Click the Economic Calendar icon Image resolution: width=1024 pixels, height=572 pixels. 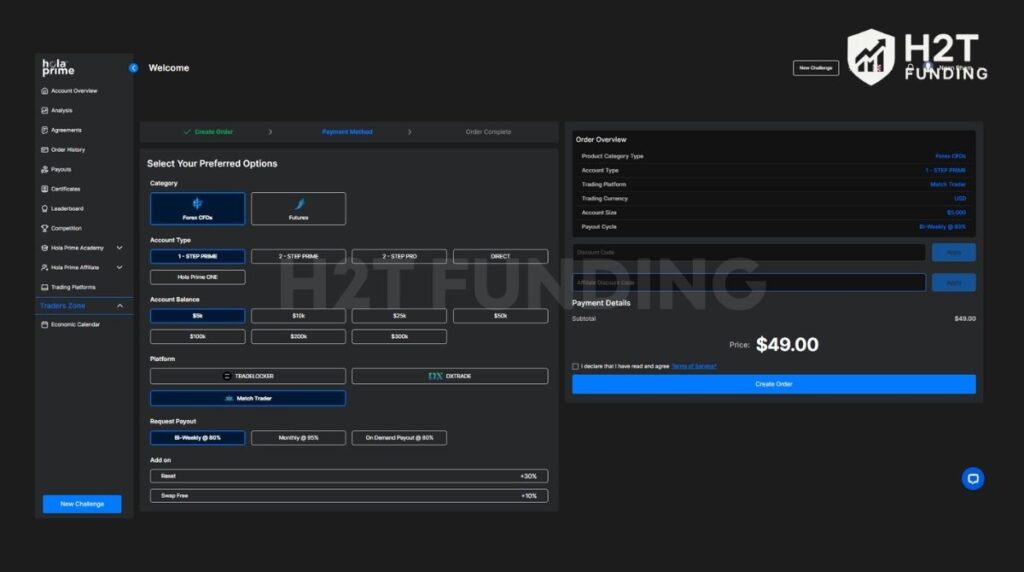(x=44, y=324)
